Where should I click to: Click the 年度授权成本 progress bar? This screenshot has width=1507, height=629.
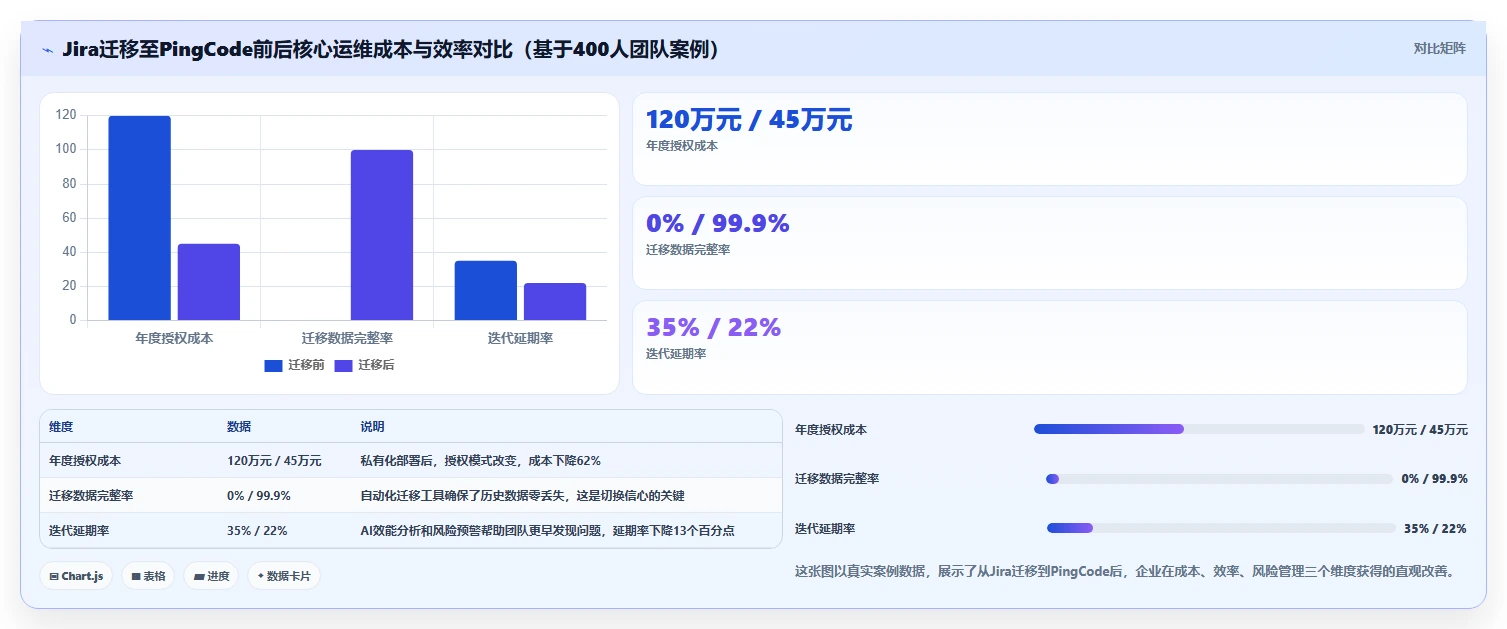1199,429
